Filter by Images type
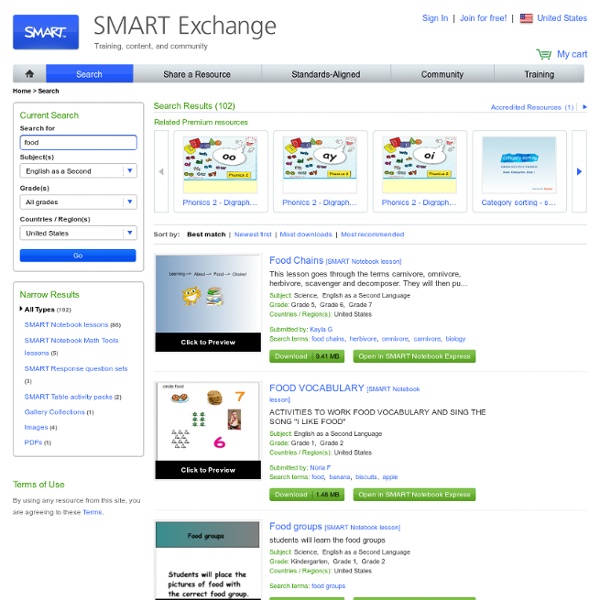This screenshot has width=600, height=600. coord(36,427)
